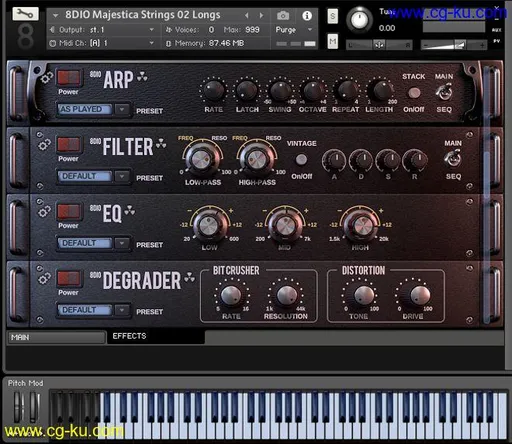This screenshot has width=512, height=444.
Task: Click the FILTER DEFAULT preset field
Action: click(x=85, y=176)
